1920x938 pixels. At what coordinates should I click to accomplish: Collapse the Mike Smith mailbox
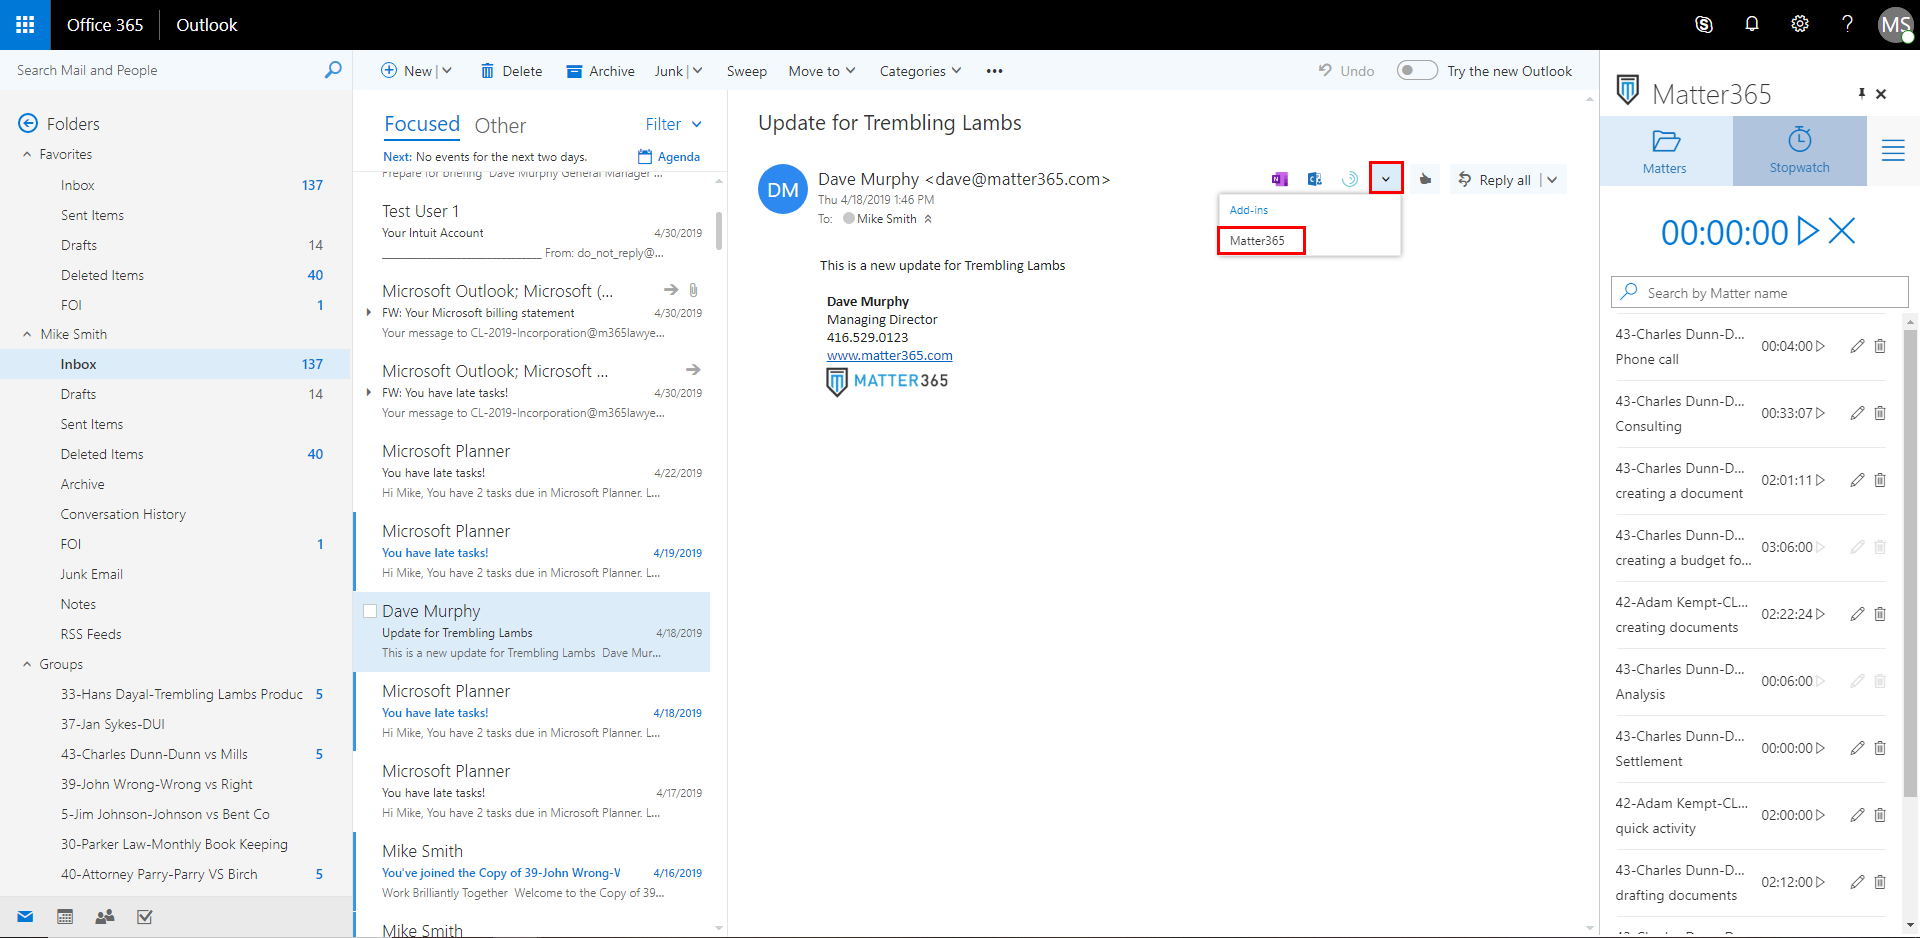[27, 335]
